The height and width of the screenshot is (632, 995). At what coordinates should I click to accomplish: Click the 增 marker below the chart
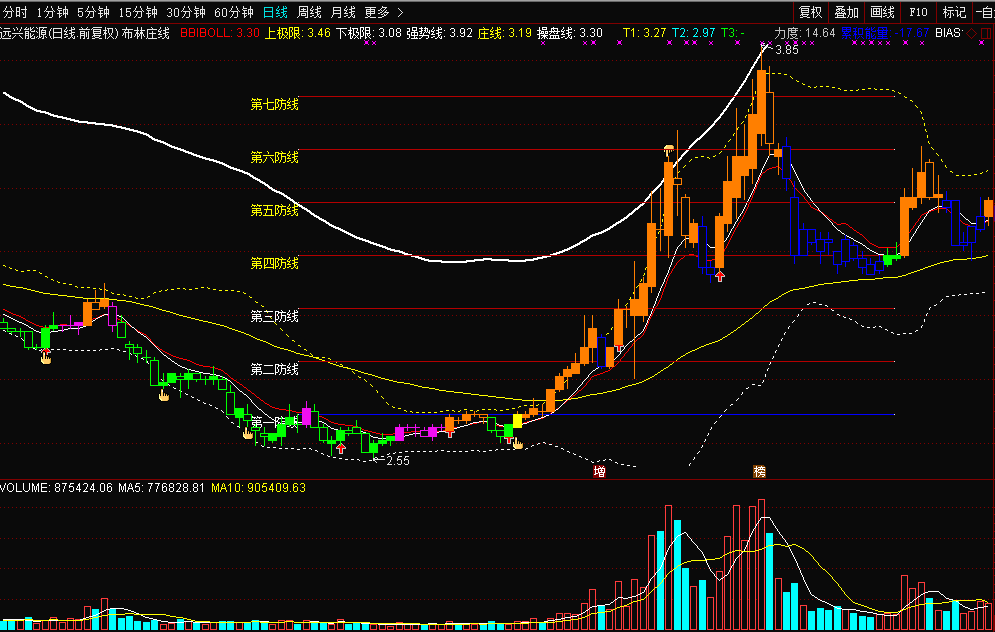point(599,471)
